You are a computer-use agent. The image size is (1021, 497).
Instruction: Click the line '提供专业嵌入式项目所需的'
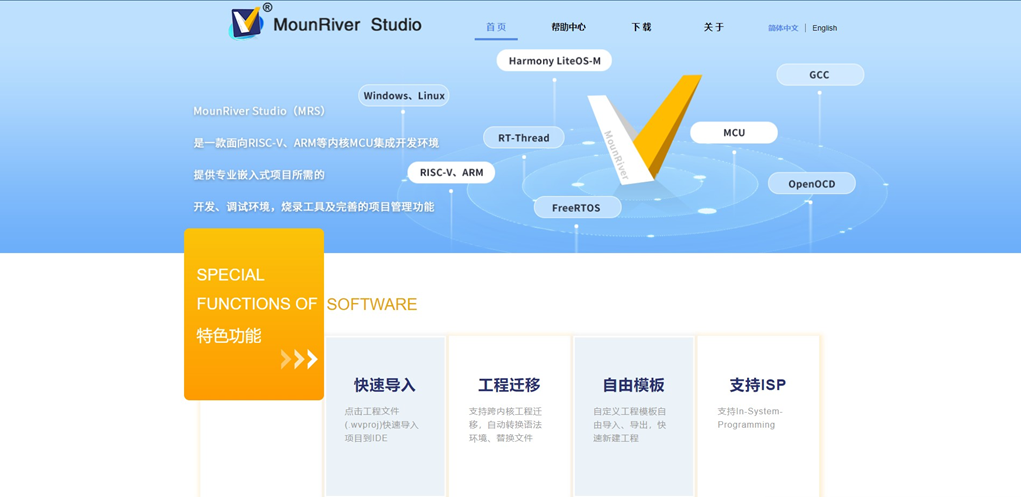[x=259, y=175]
